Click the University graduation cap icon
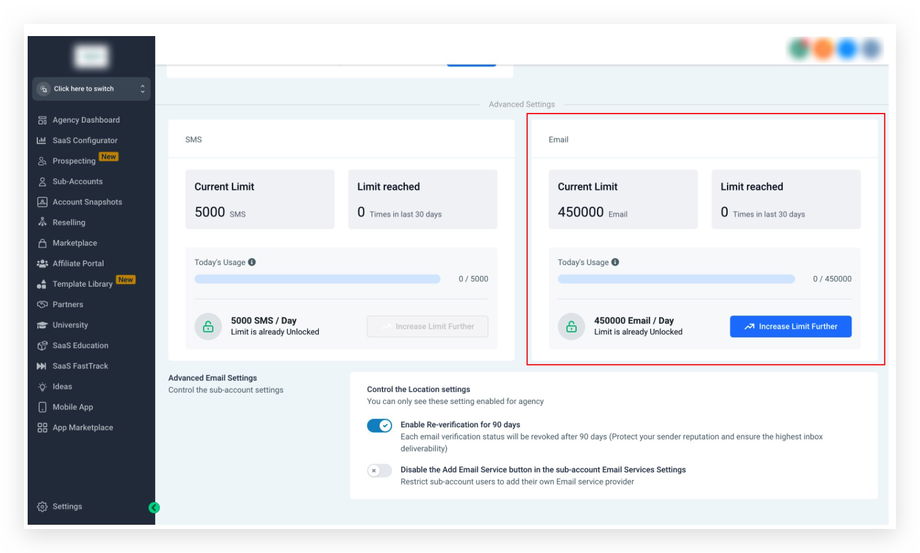This screenshot has height=553, width=920. (x=42, y=325)
